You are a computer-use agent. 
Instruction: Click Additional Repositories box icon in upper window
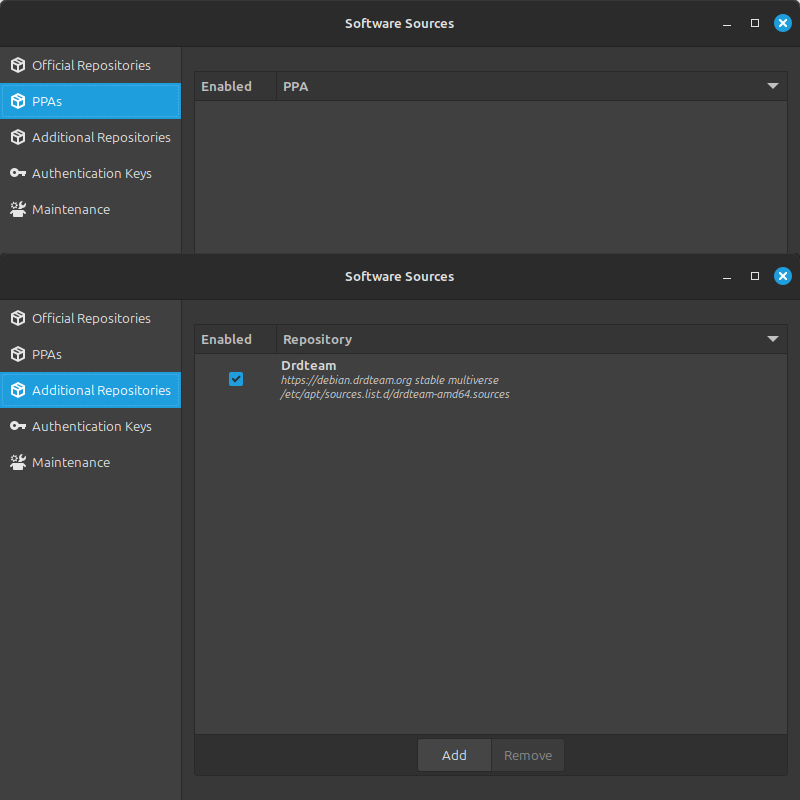pos(18,137)
